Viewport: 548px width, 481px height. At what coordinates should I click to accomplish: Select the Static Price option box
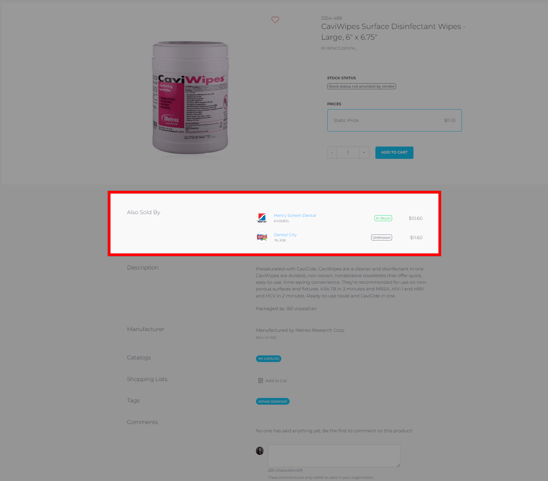[x=394, y=120]
